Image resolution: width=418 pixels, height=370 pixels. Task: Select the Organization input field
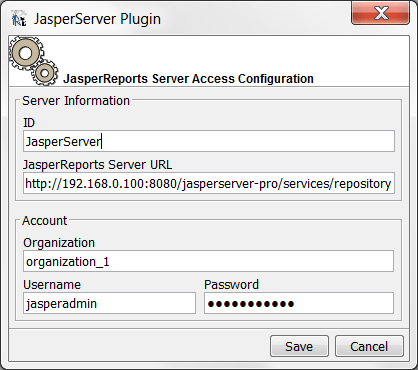(x=208, y=261)
